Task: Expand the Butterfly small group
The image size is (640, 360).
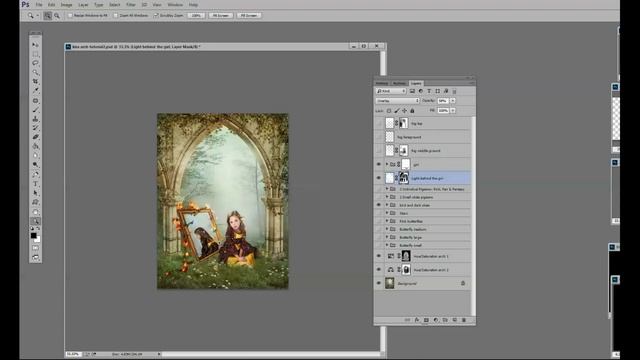Action: pos(387,245)
